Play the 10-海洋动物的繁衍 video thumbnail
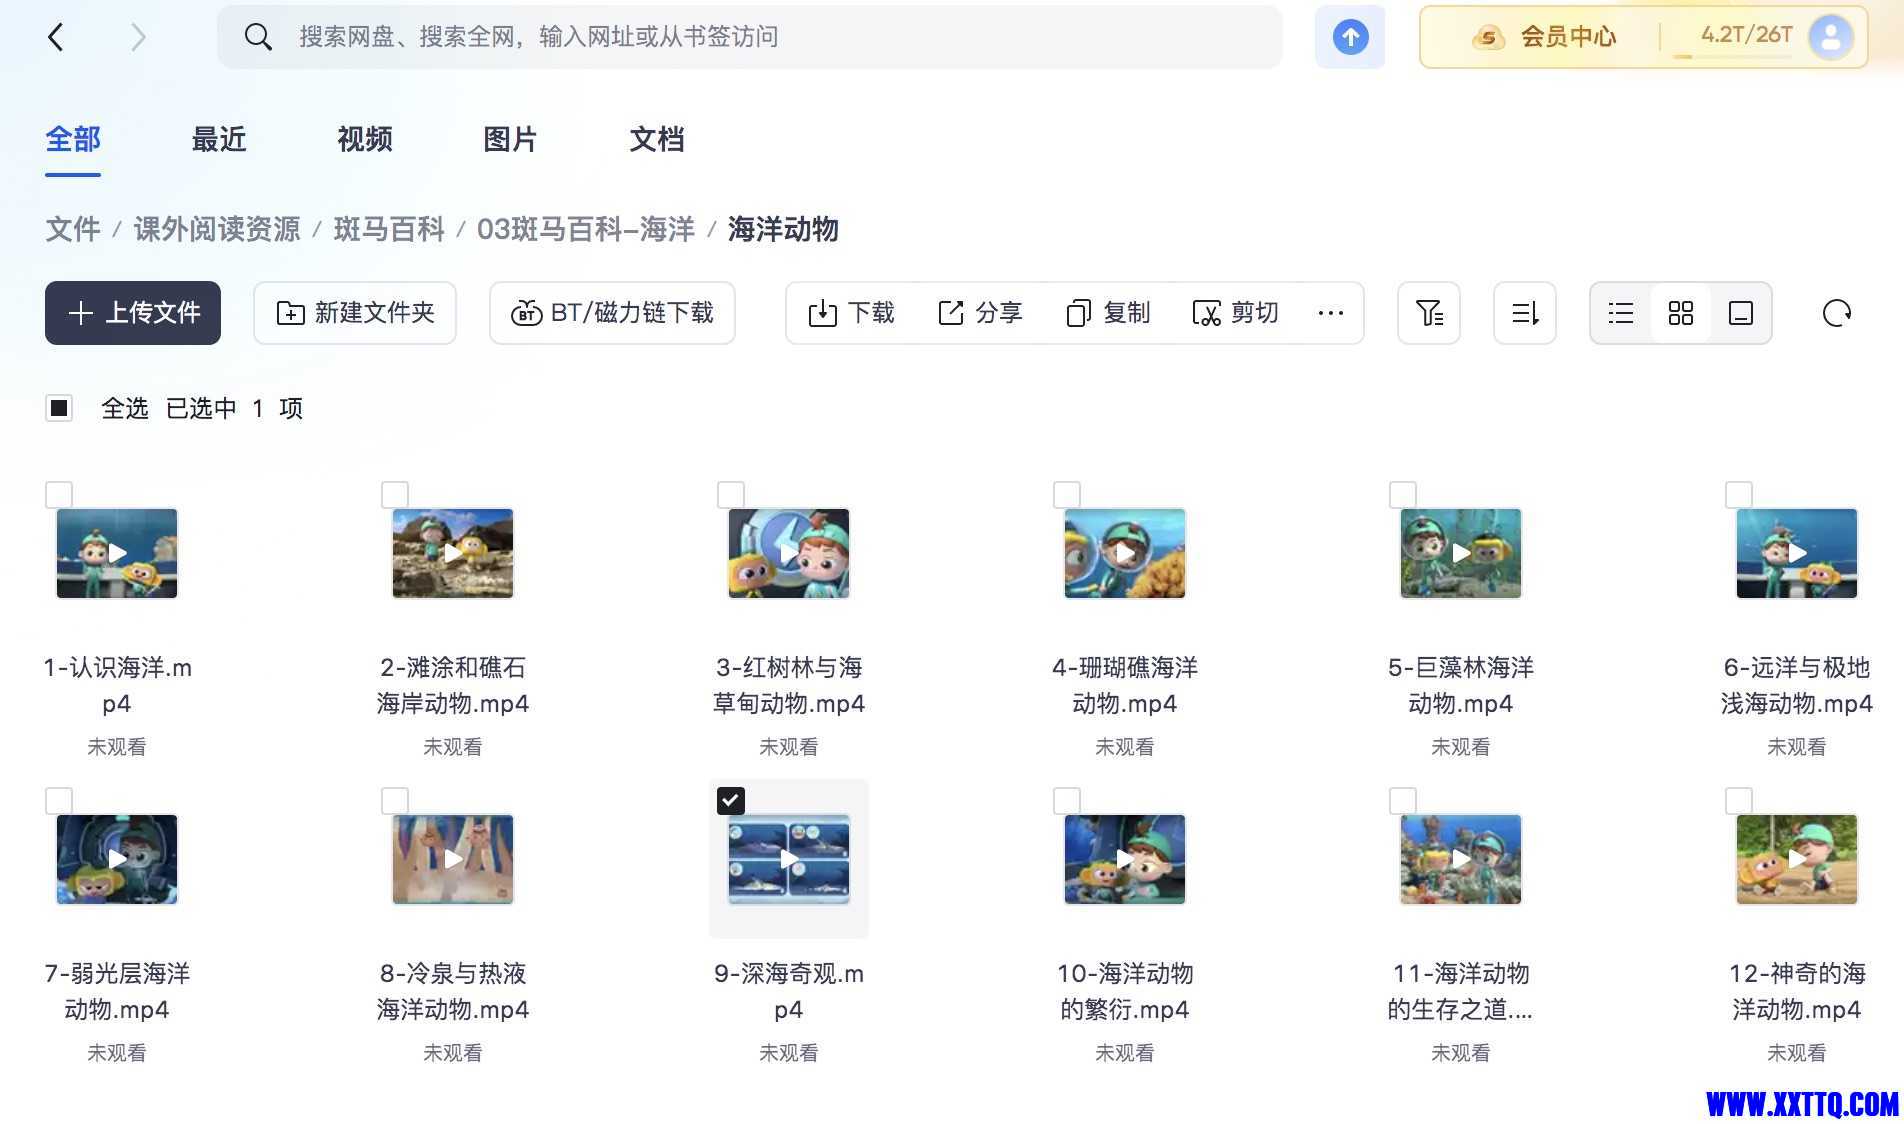Screen dimensions: 1904x1124 (1125, 859)
